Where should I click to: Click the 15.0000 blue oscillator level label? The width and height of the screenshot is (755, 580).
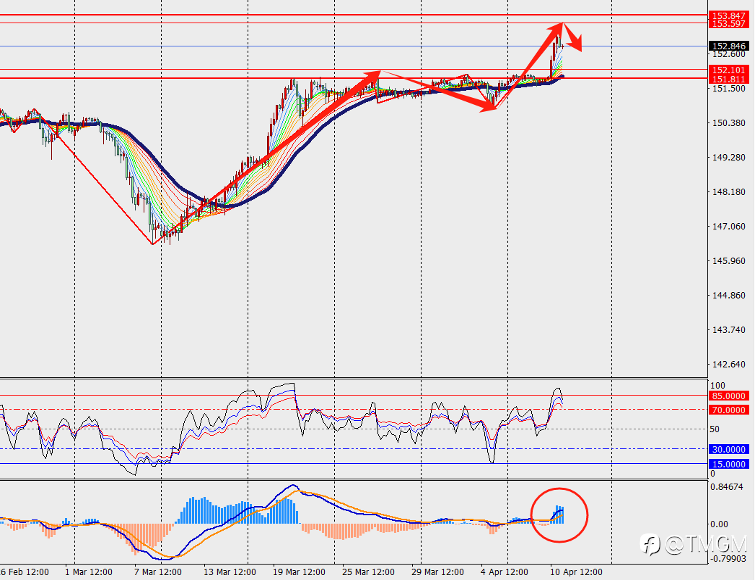coord(729,464)
